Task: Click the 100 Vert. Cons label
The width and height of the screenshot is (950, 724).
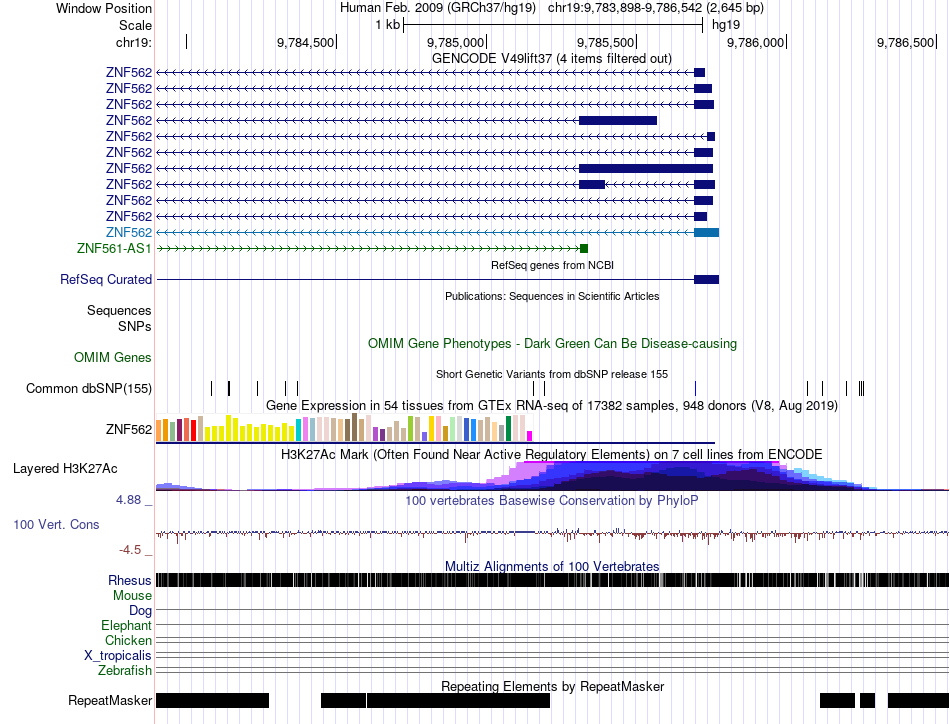Action: tap(56, 525)
